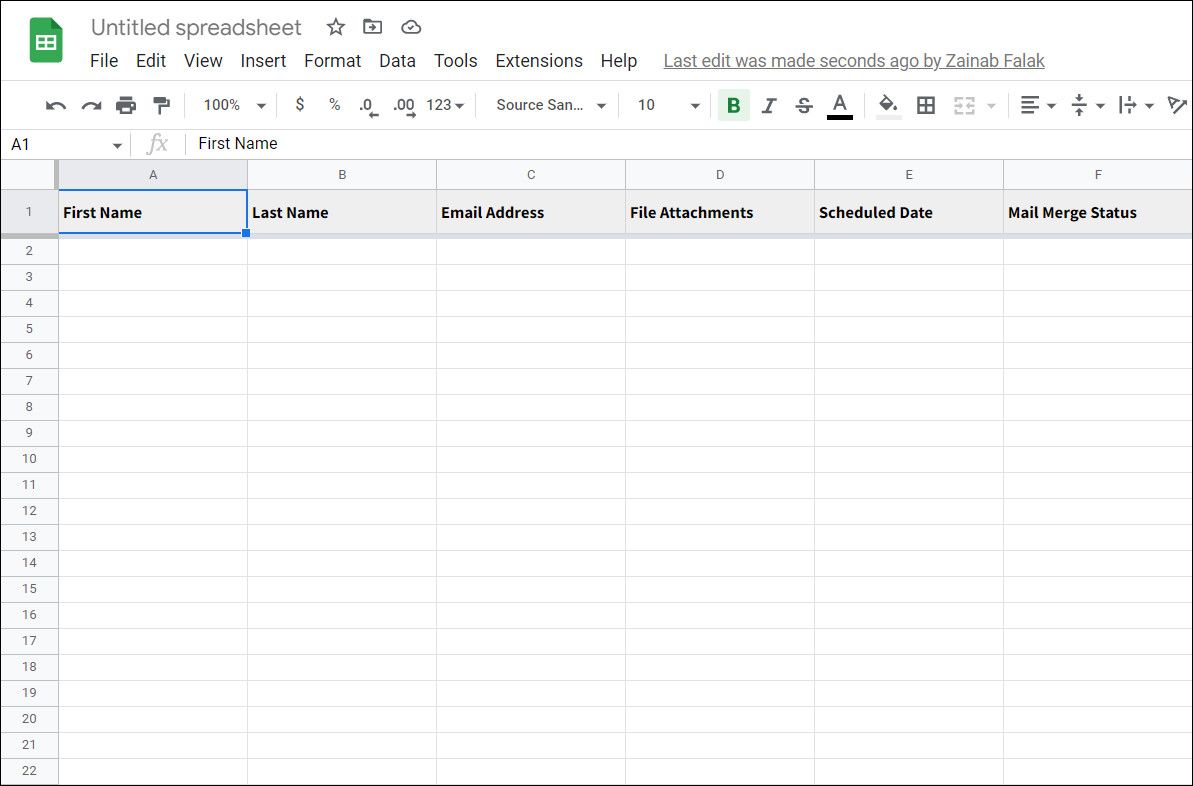Select row 1 header
Screen dimensions: 1193x786
click(x=29, y=212)
